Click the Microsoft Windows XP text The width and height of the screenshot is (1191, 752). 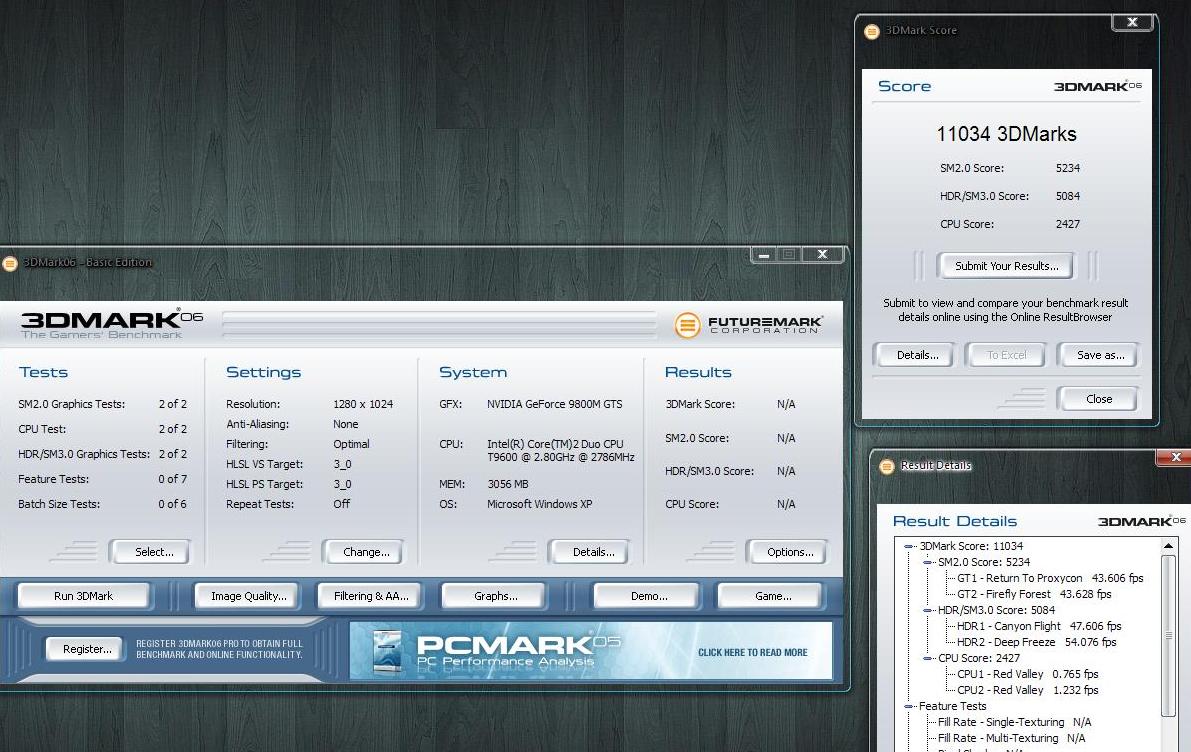pyautogui.click(x=539, y=504)
